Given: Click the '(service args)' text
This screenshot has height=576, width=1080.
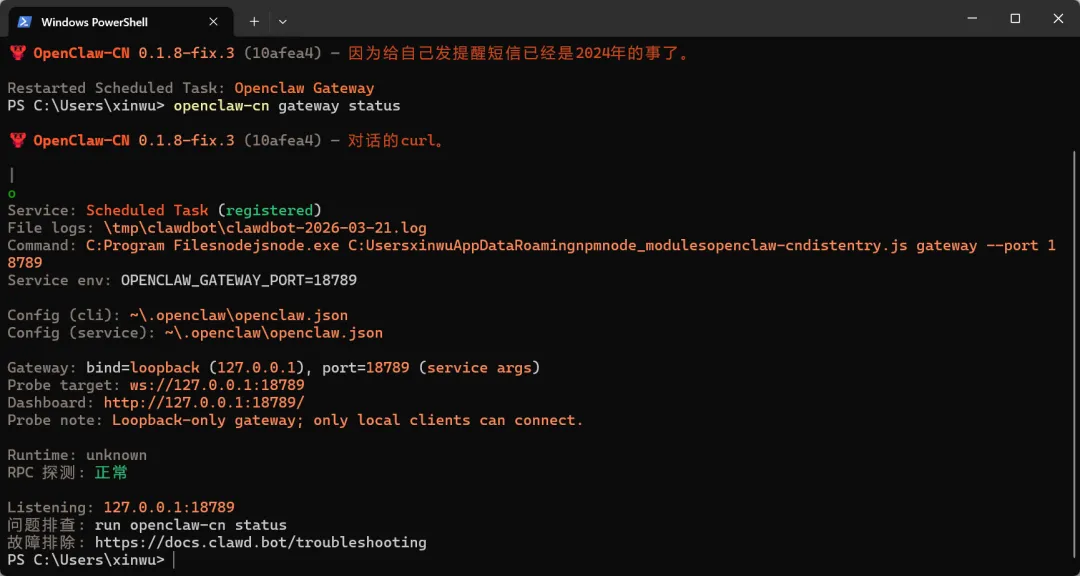Looking at the screenshot, I should (479, 367).
